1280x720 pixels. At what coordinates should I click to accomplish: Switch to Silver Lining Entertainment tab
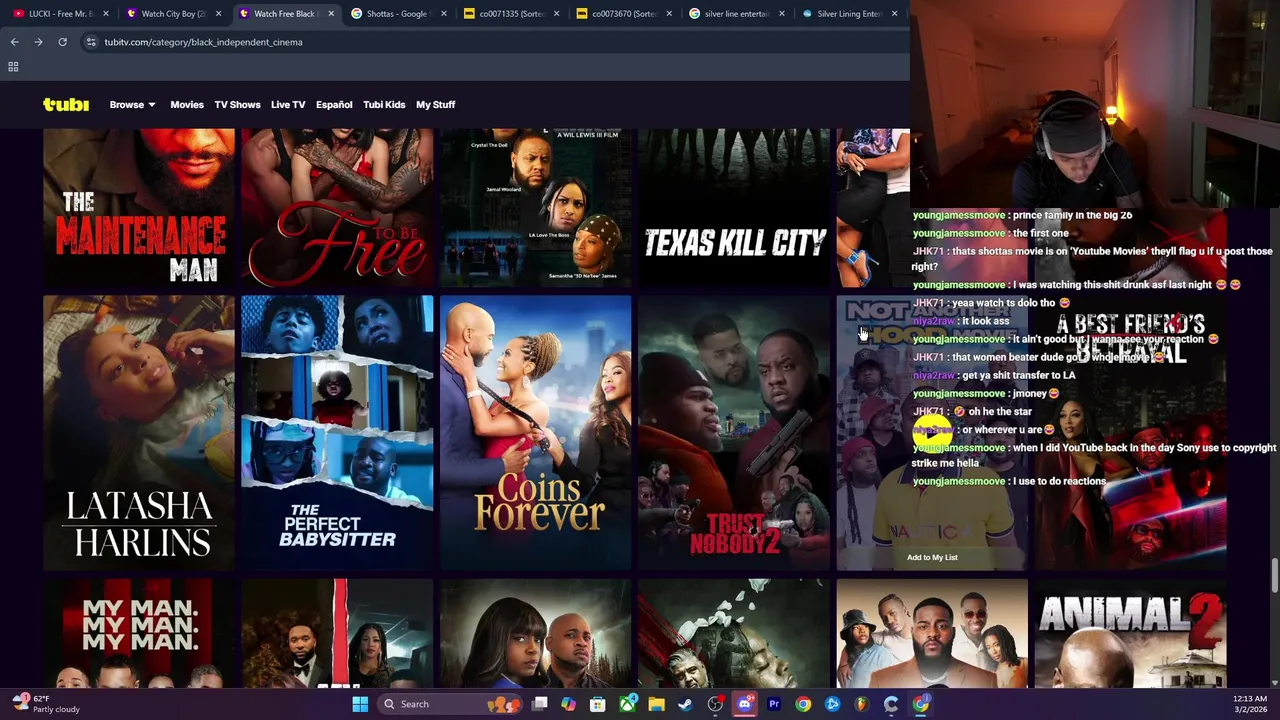pyautogui.click(x=850, y=14)
